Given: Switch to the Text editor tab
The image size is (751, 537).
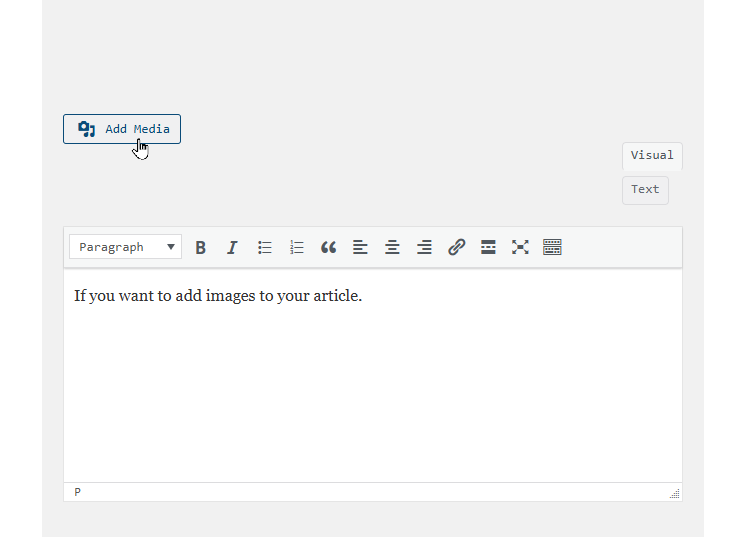Looking at the screenshot, I should point(645,190).
